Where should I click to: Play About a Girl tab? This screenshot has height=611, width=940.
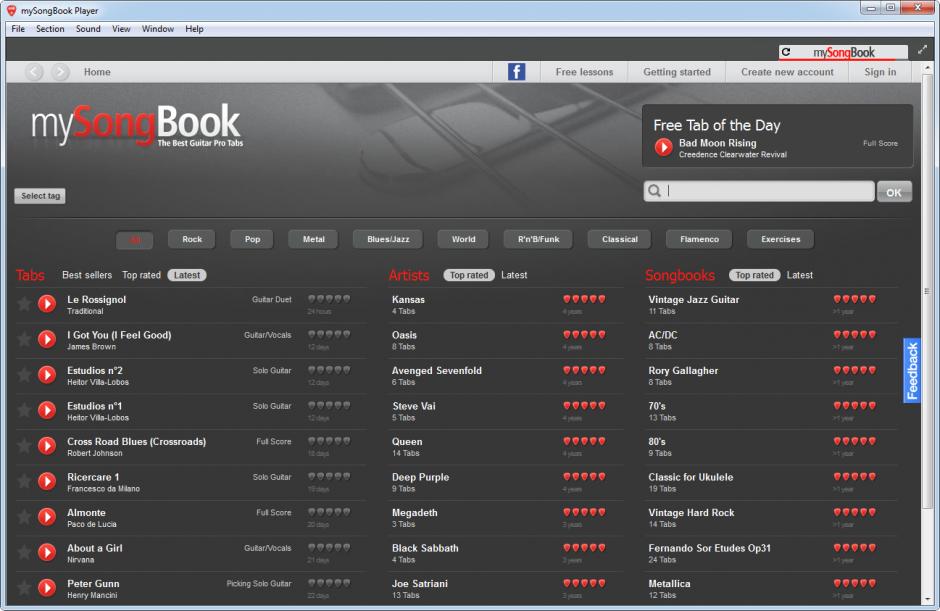click(47, 552)
